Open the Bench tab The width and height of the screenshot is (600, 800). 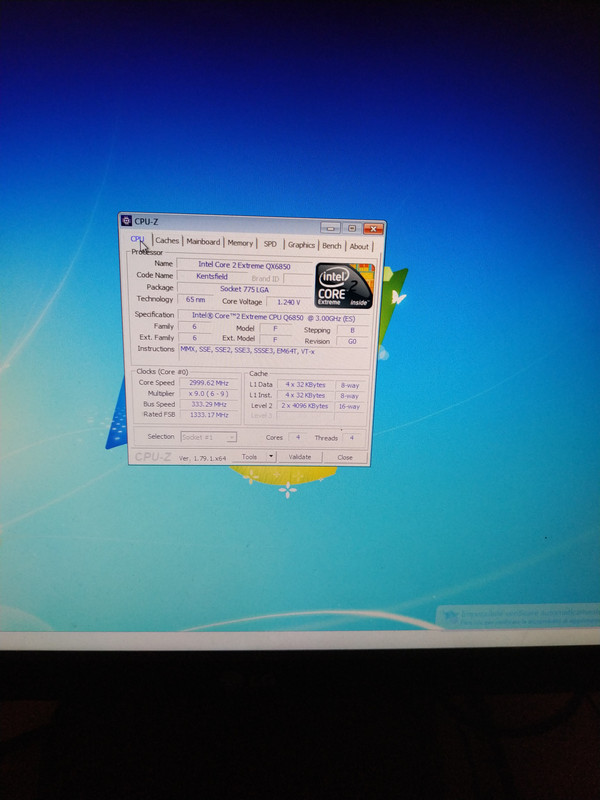coord(332,246)
